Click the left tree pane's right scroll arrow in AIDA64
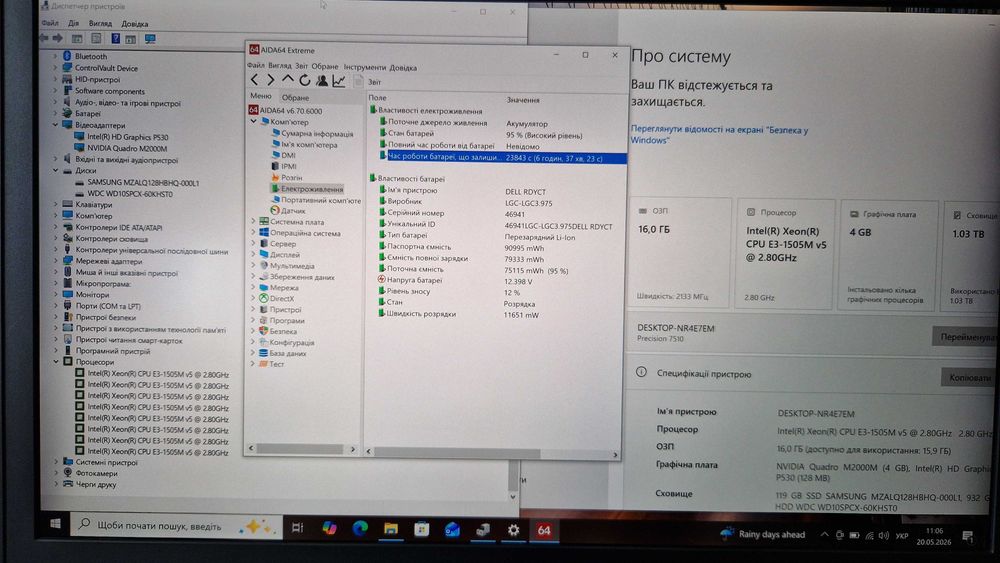 point(353,450)
